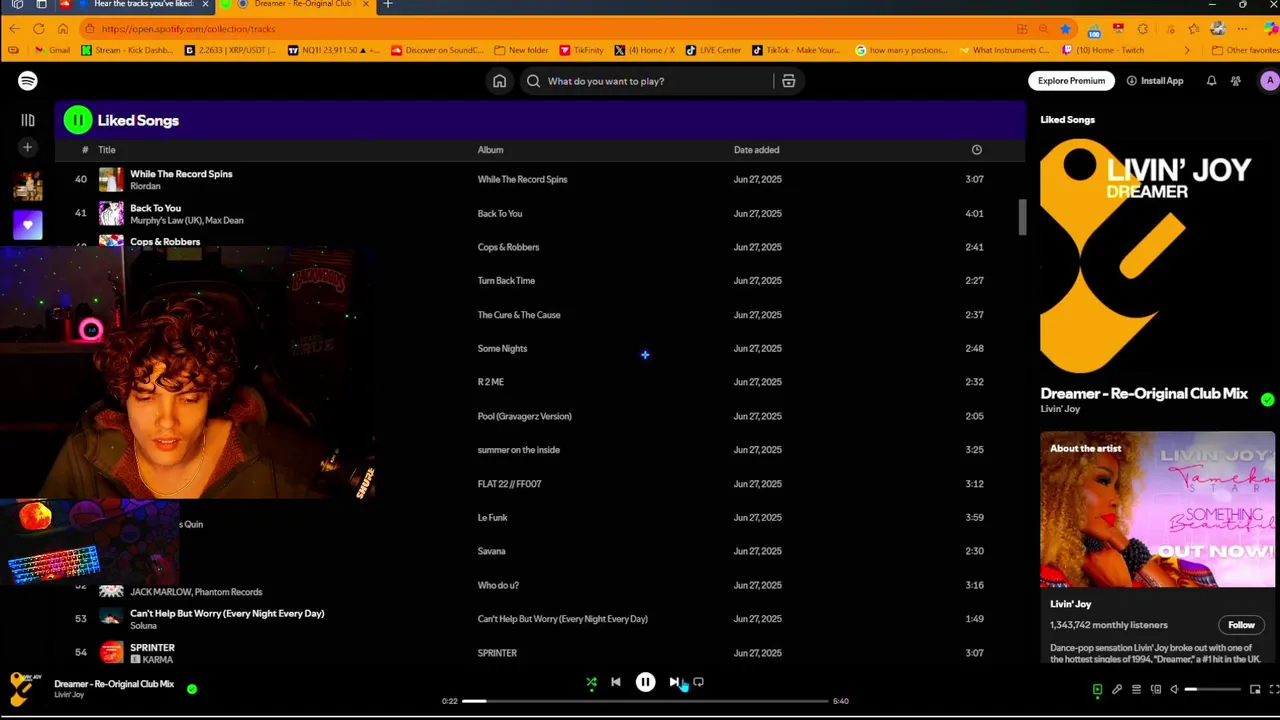Collapse Your Library sidebar icon
This screenshot has height=720, width=1280.
tap(28, 120)
